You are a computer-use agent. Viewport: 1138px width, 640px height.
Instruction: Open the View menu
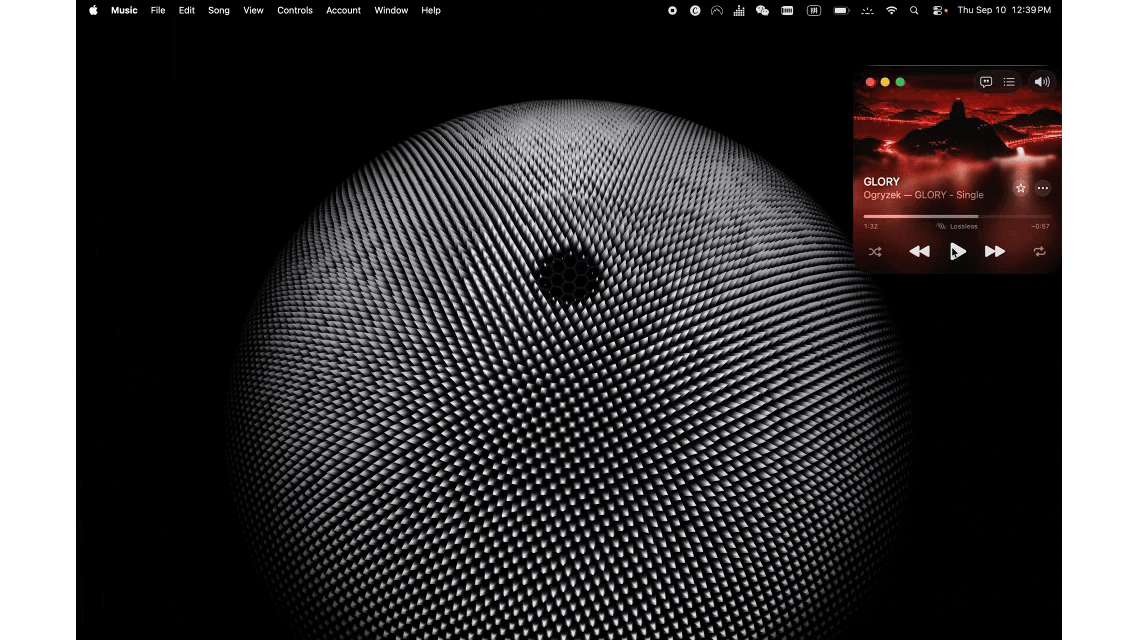(x=253, y=10)
